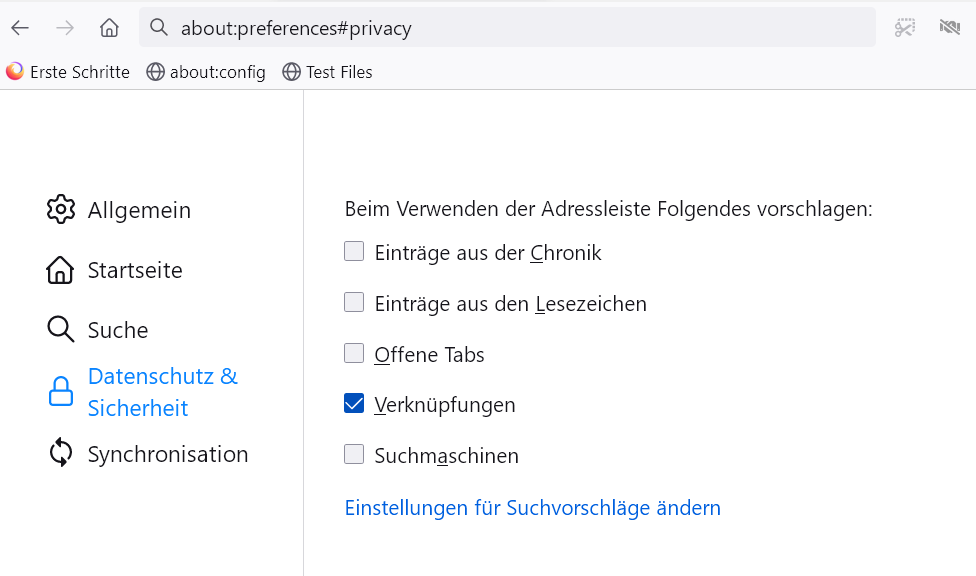Screen dimensions: 976x576
Task: Open the about:config bookmark
Action: 206,72
